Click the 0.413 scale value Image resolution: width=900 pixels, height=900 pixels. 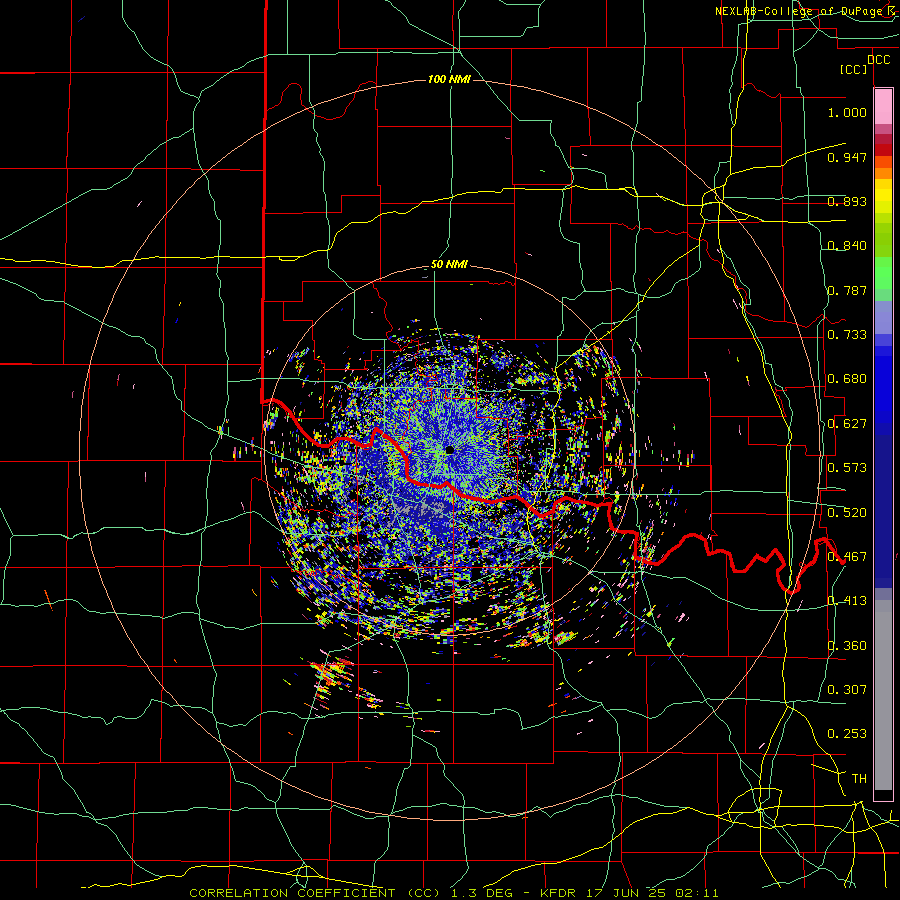pyautogui.click(x=847, y=601)
